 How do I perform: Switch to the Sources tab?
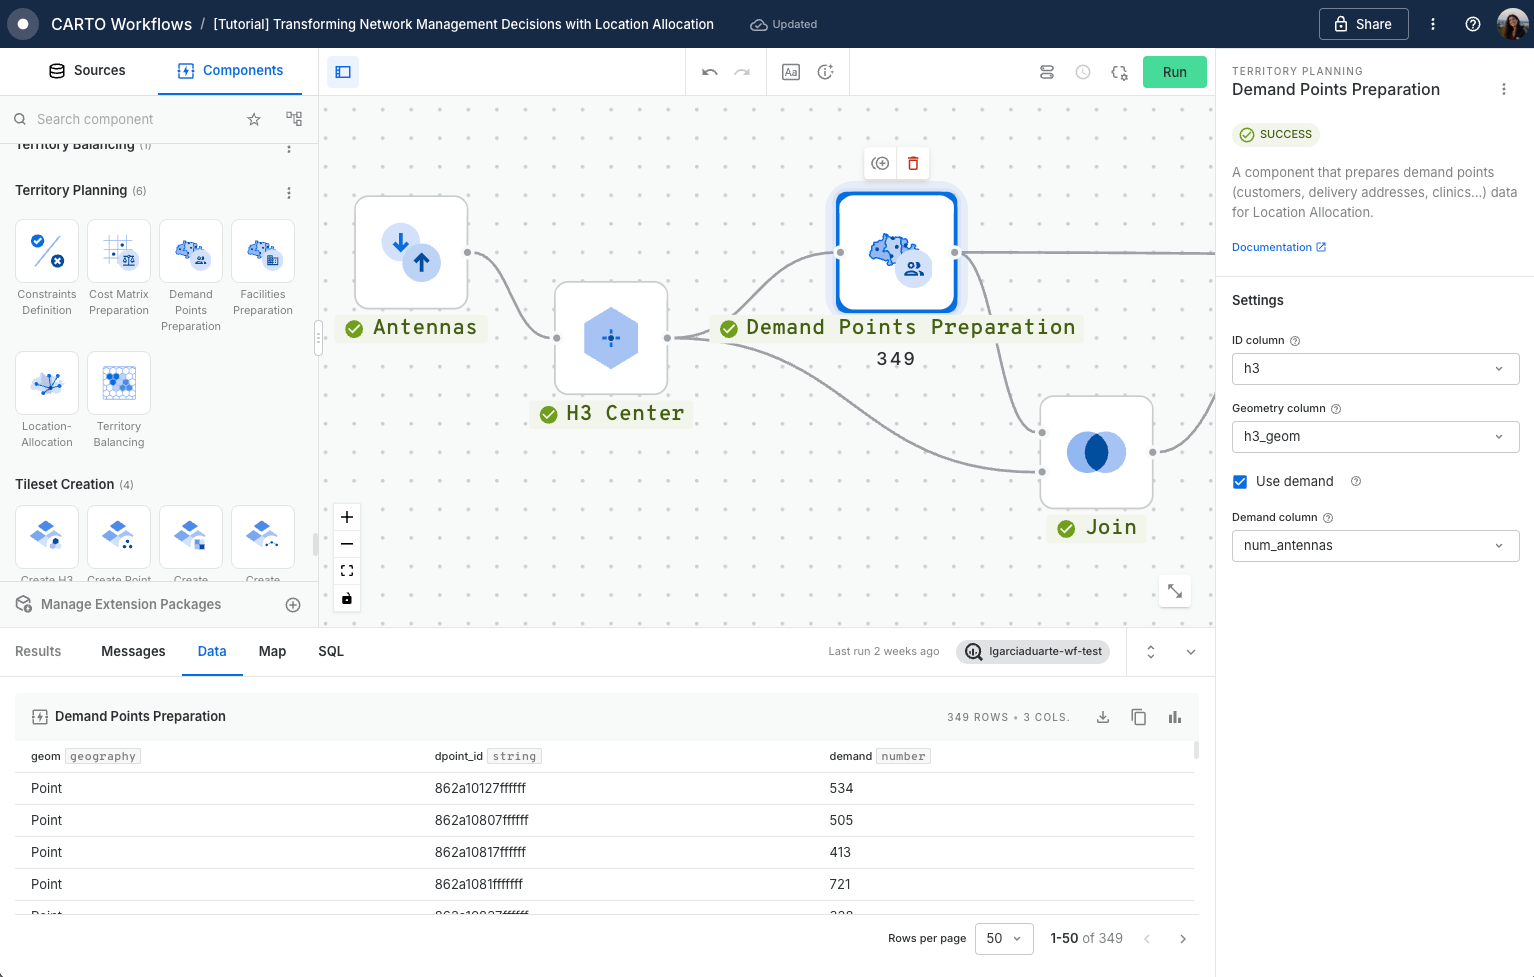point(87,71)
